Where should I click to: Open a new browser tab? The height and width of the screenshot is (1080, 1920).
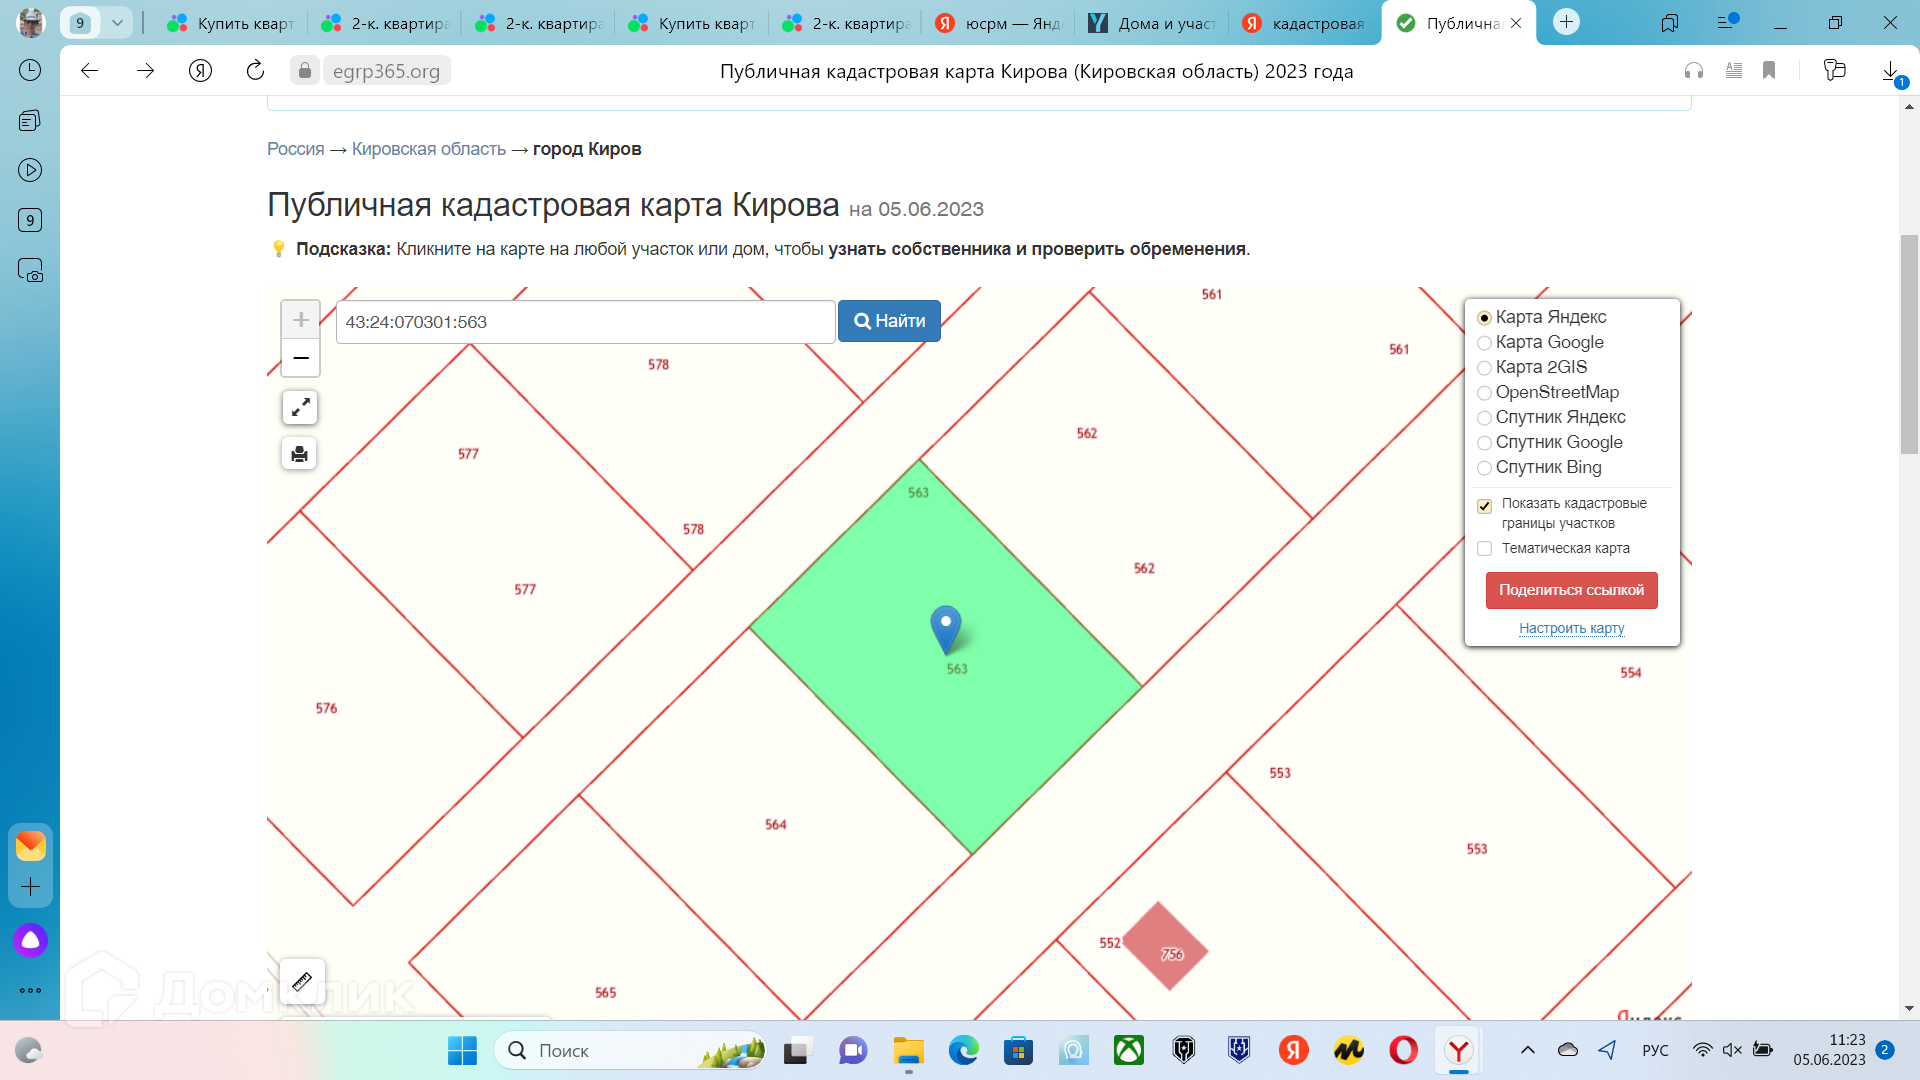point(1567,22)
